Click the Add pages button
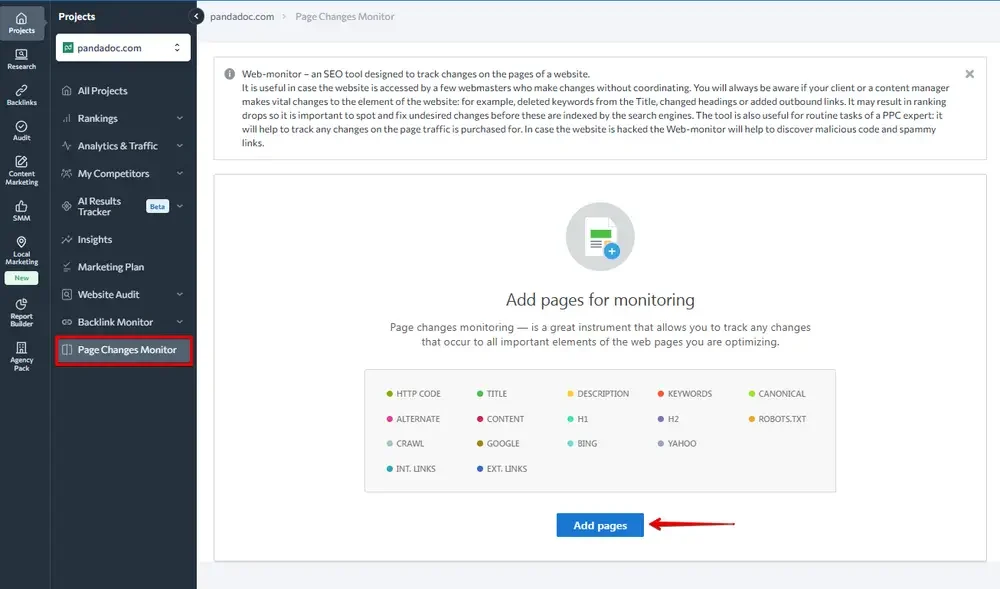This screenshot has width=1000, height=589. (600, 525)
